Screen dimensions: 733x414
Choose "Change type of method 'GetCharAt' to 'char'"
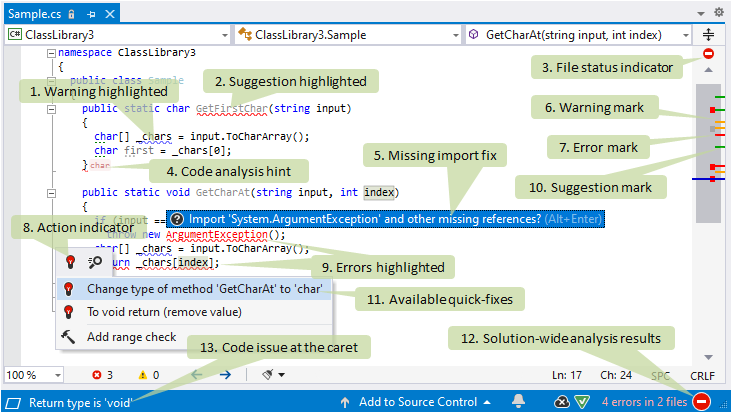pos(204,289)
